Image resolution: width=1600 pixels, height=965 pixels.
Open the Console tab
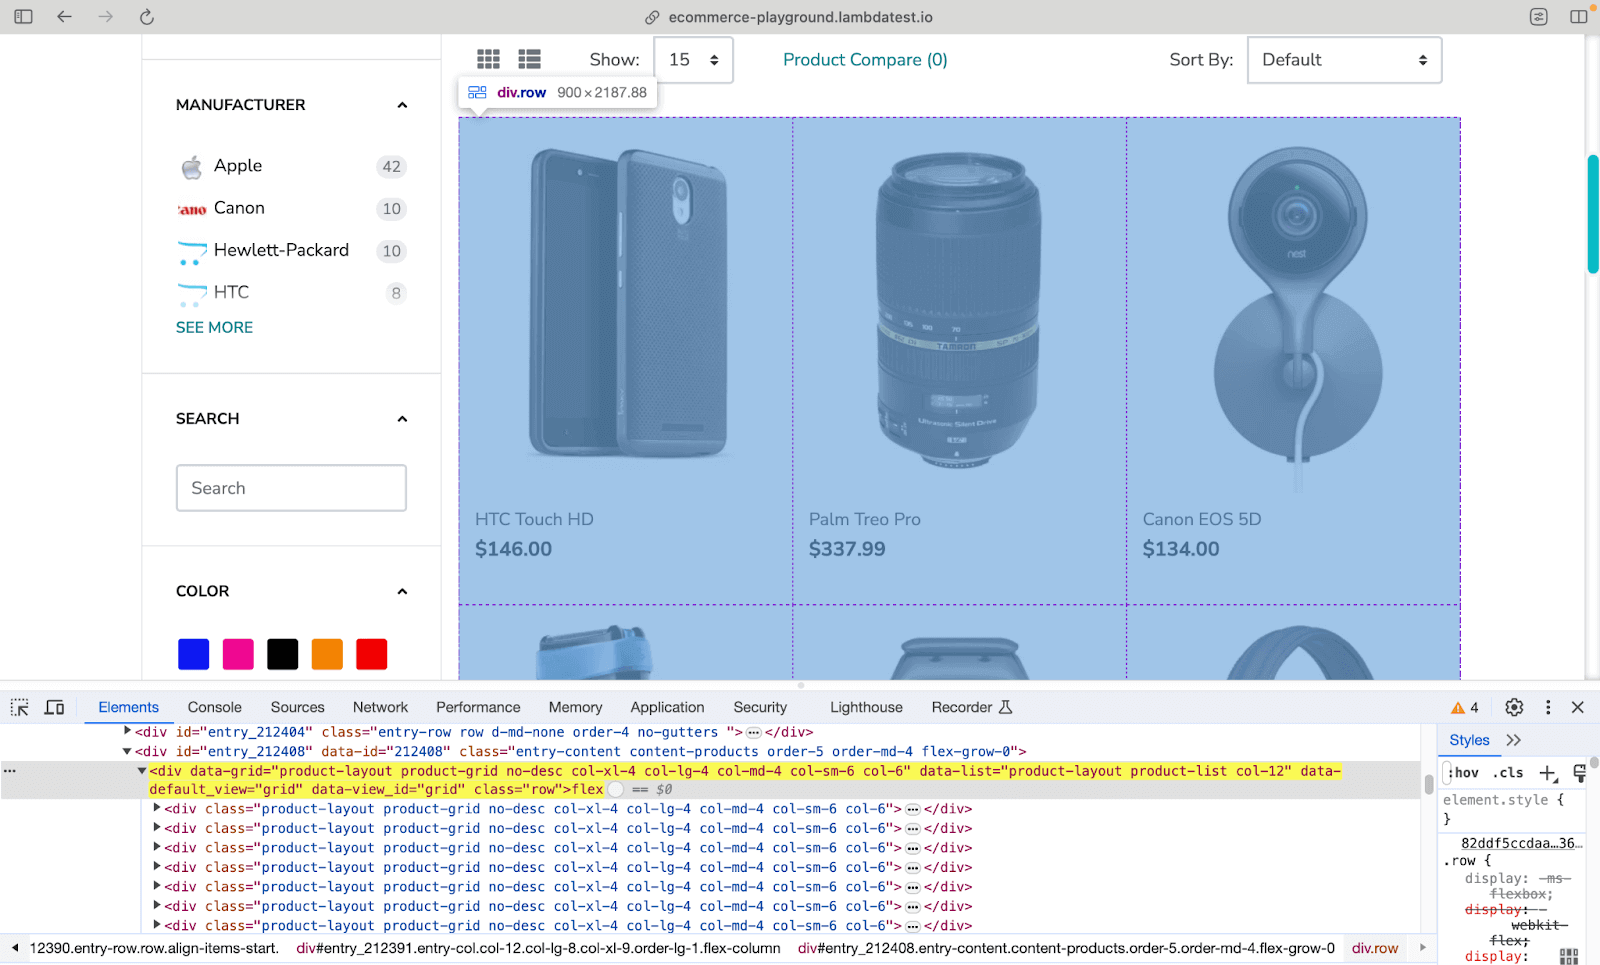(214, 708)
